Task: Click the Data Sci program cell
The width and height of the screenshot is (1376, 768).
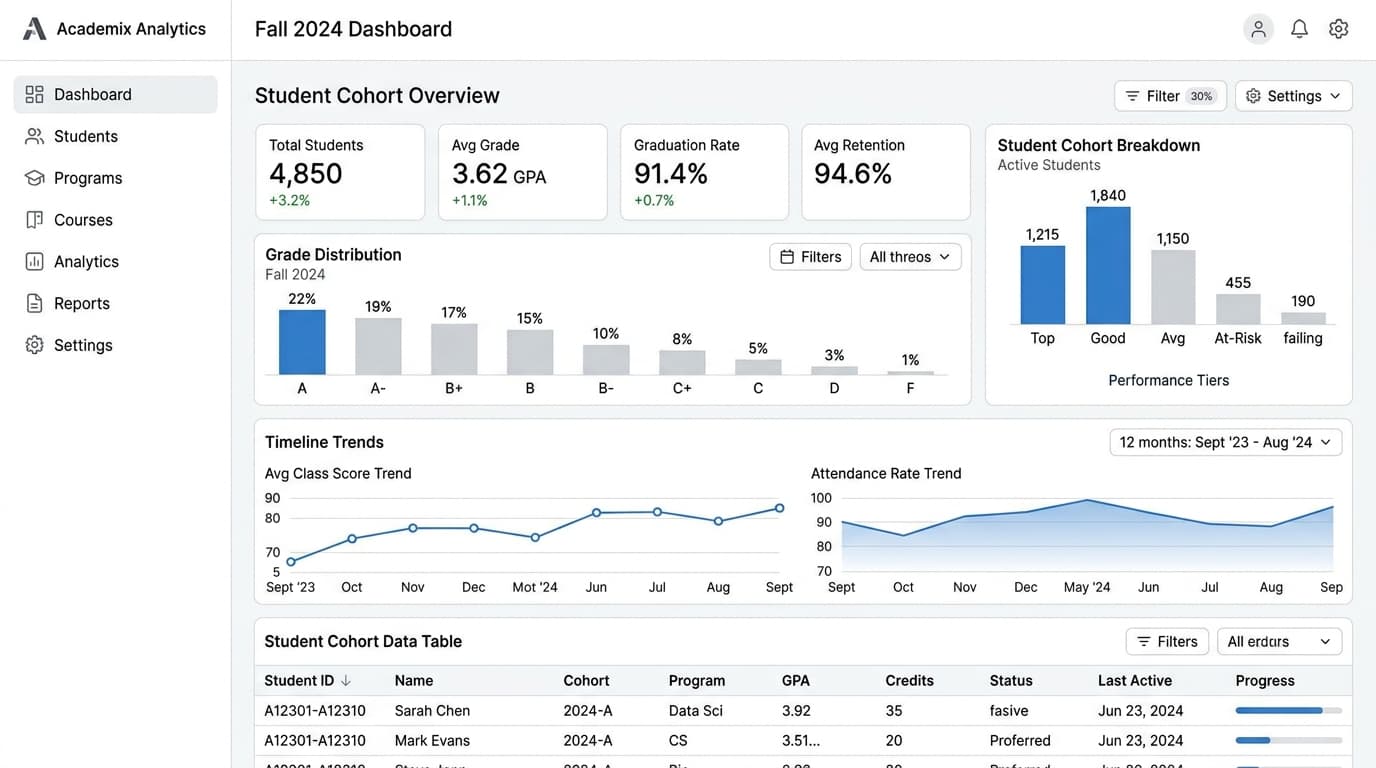Action: click(696, 711)
